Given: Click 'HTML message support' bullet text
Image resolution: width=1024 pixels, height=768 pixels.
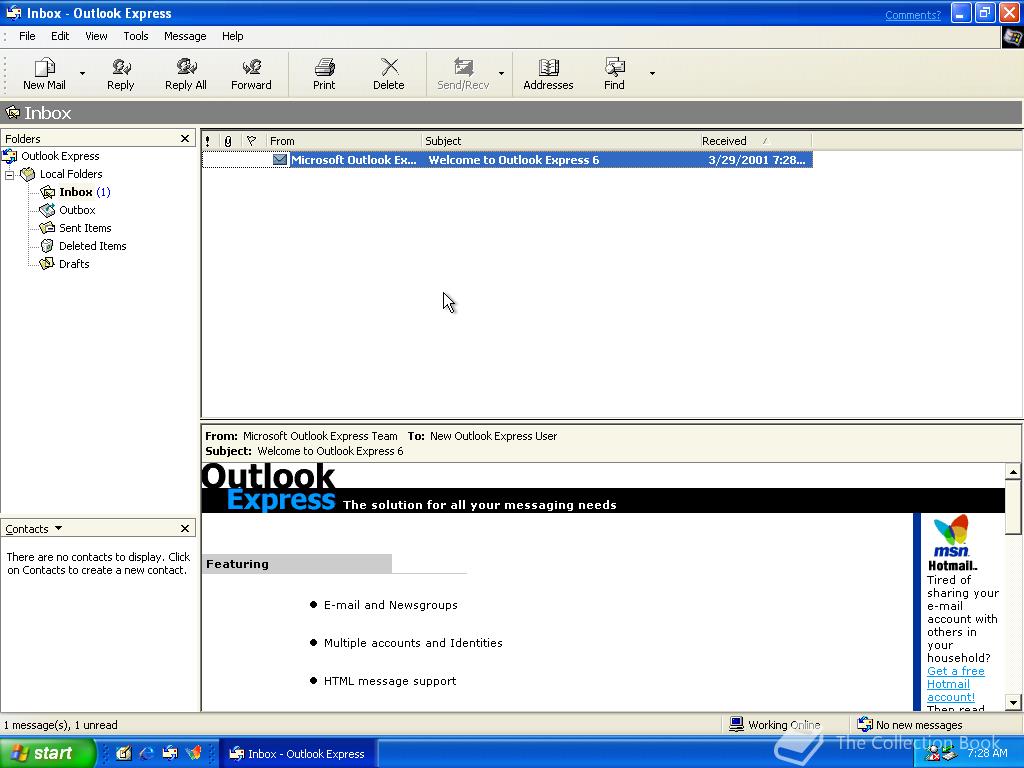Looking at the screenshot, I should [390, 681].
